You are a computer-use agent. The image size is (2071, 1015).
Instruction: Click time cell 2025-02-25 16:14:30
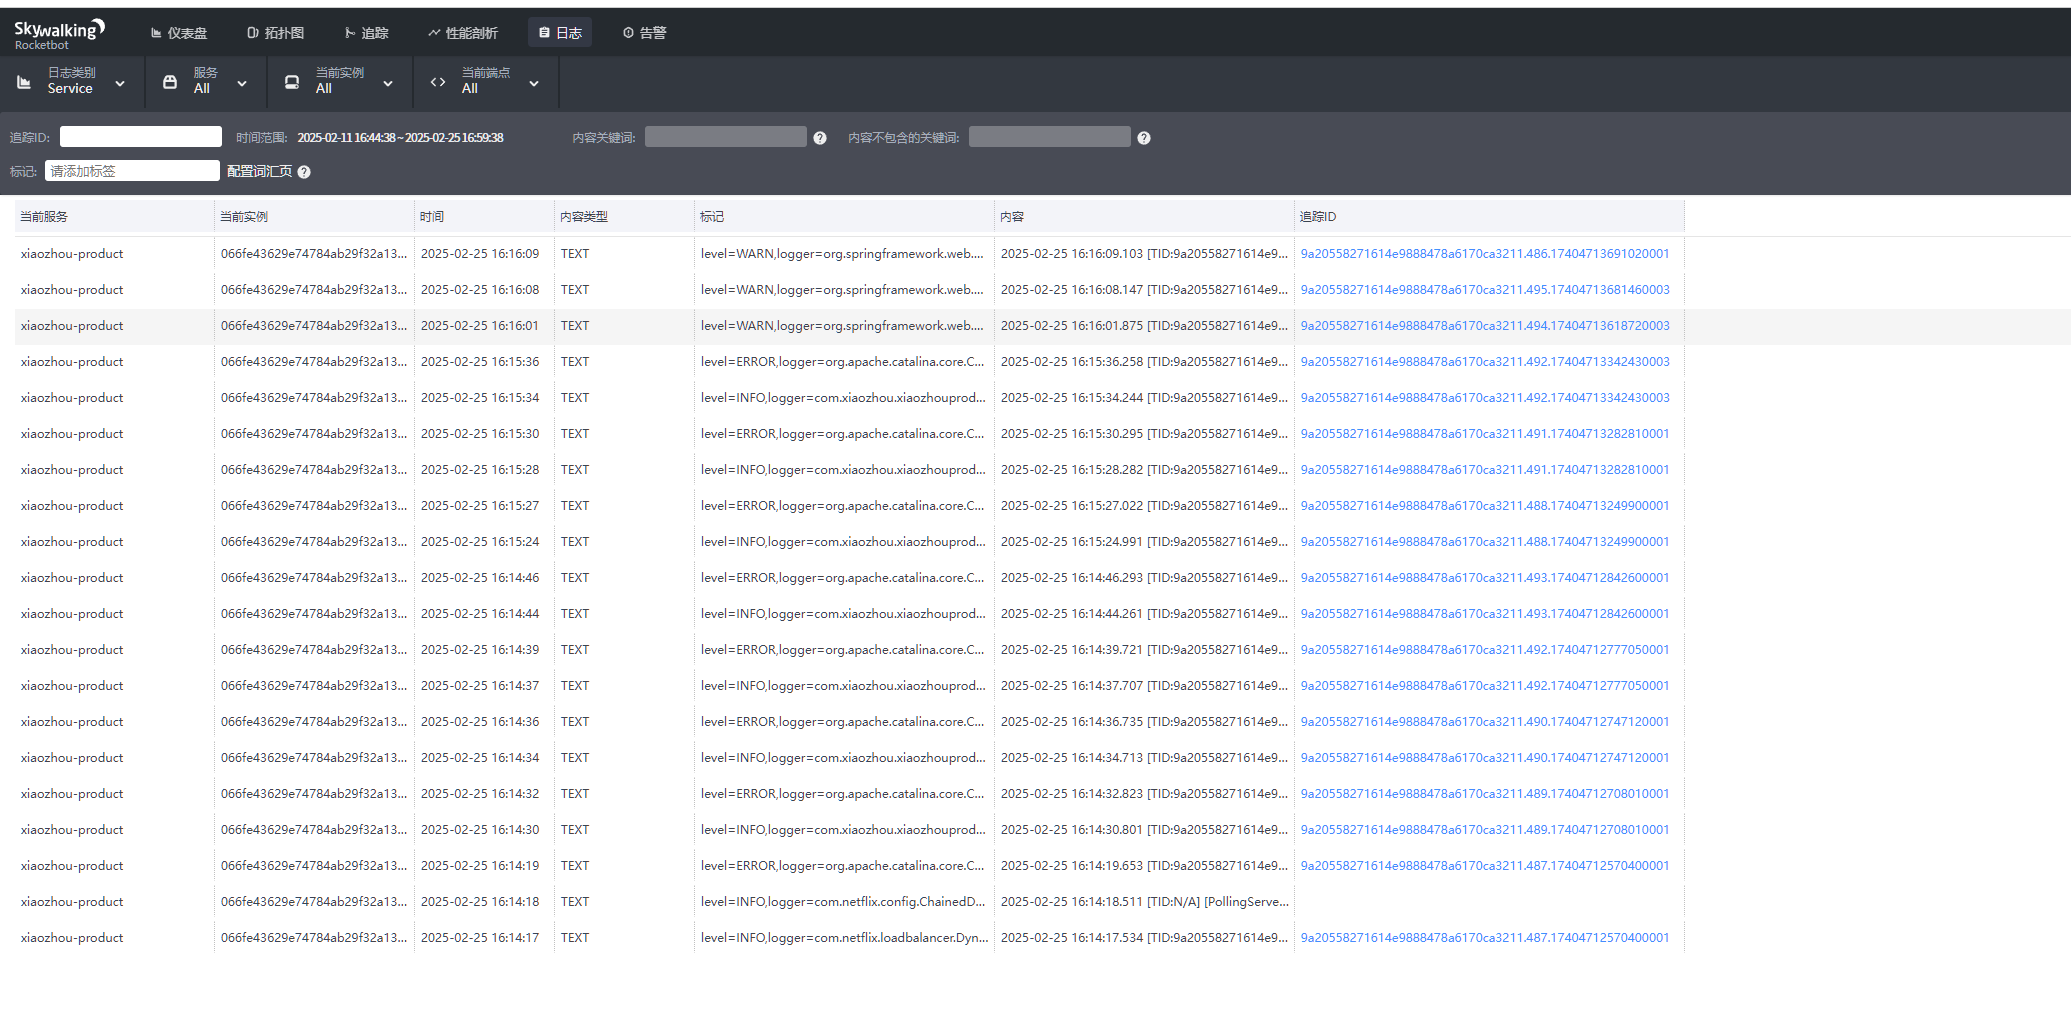(480, 830)
